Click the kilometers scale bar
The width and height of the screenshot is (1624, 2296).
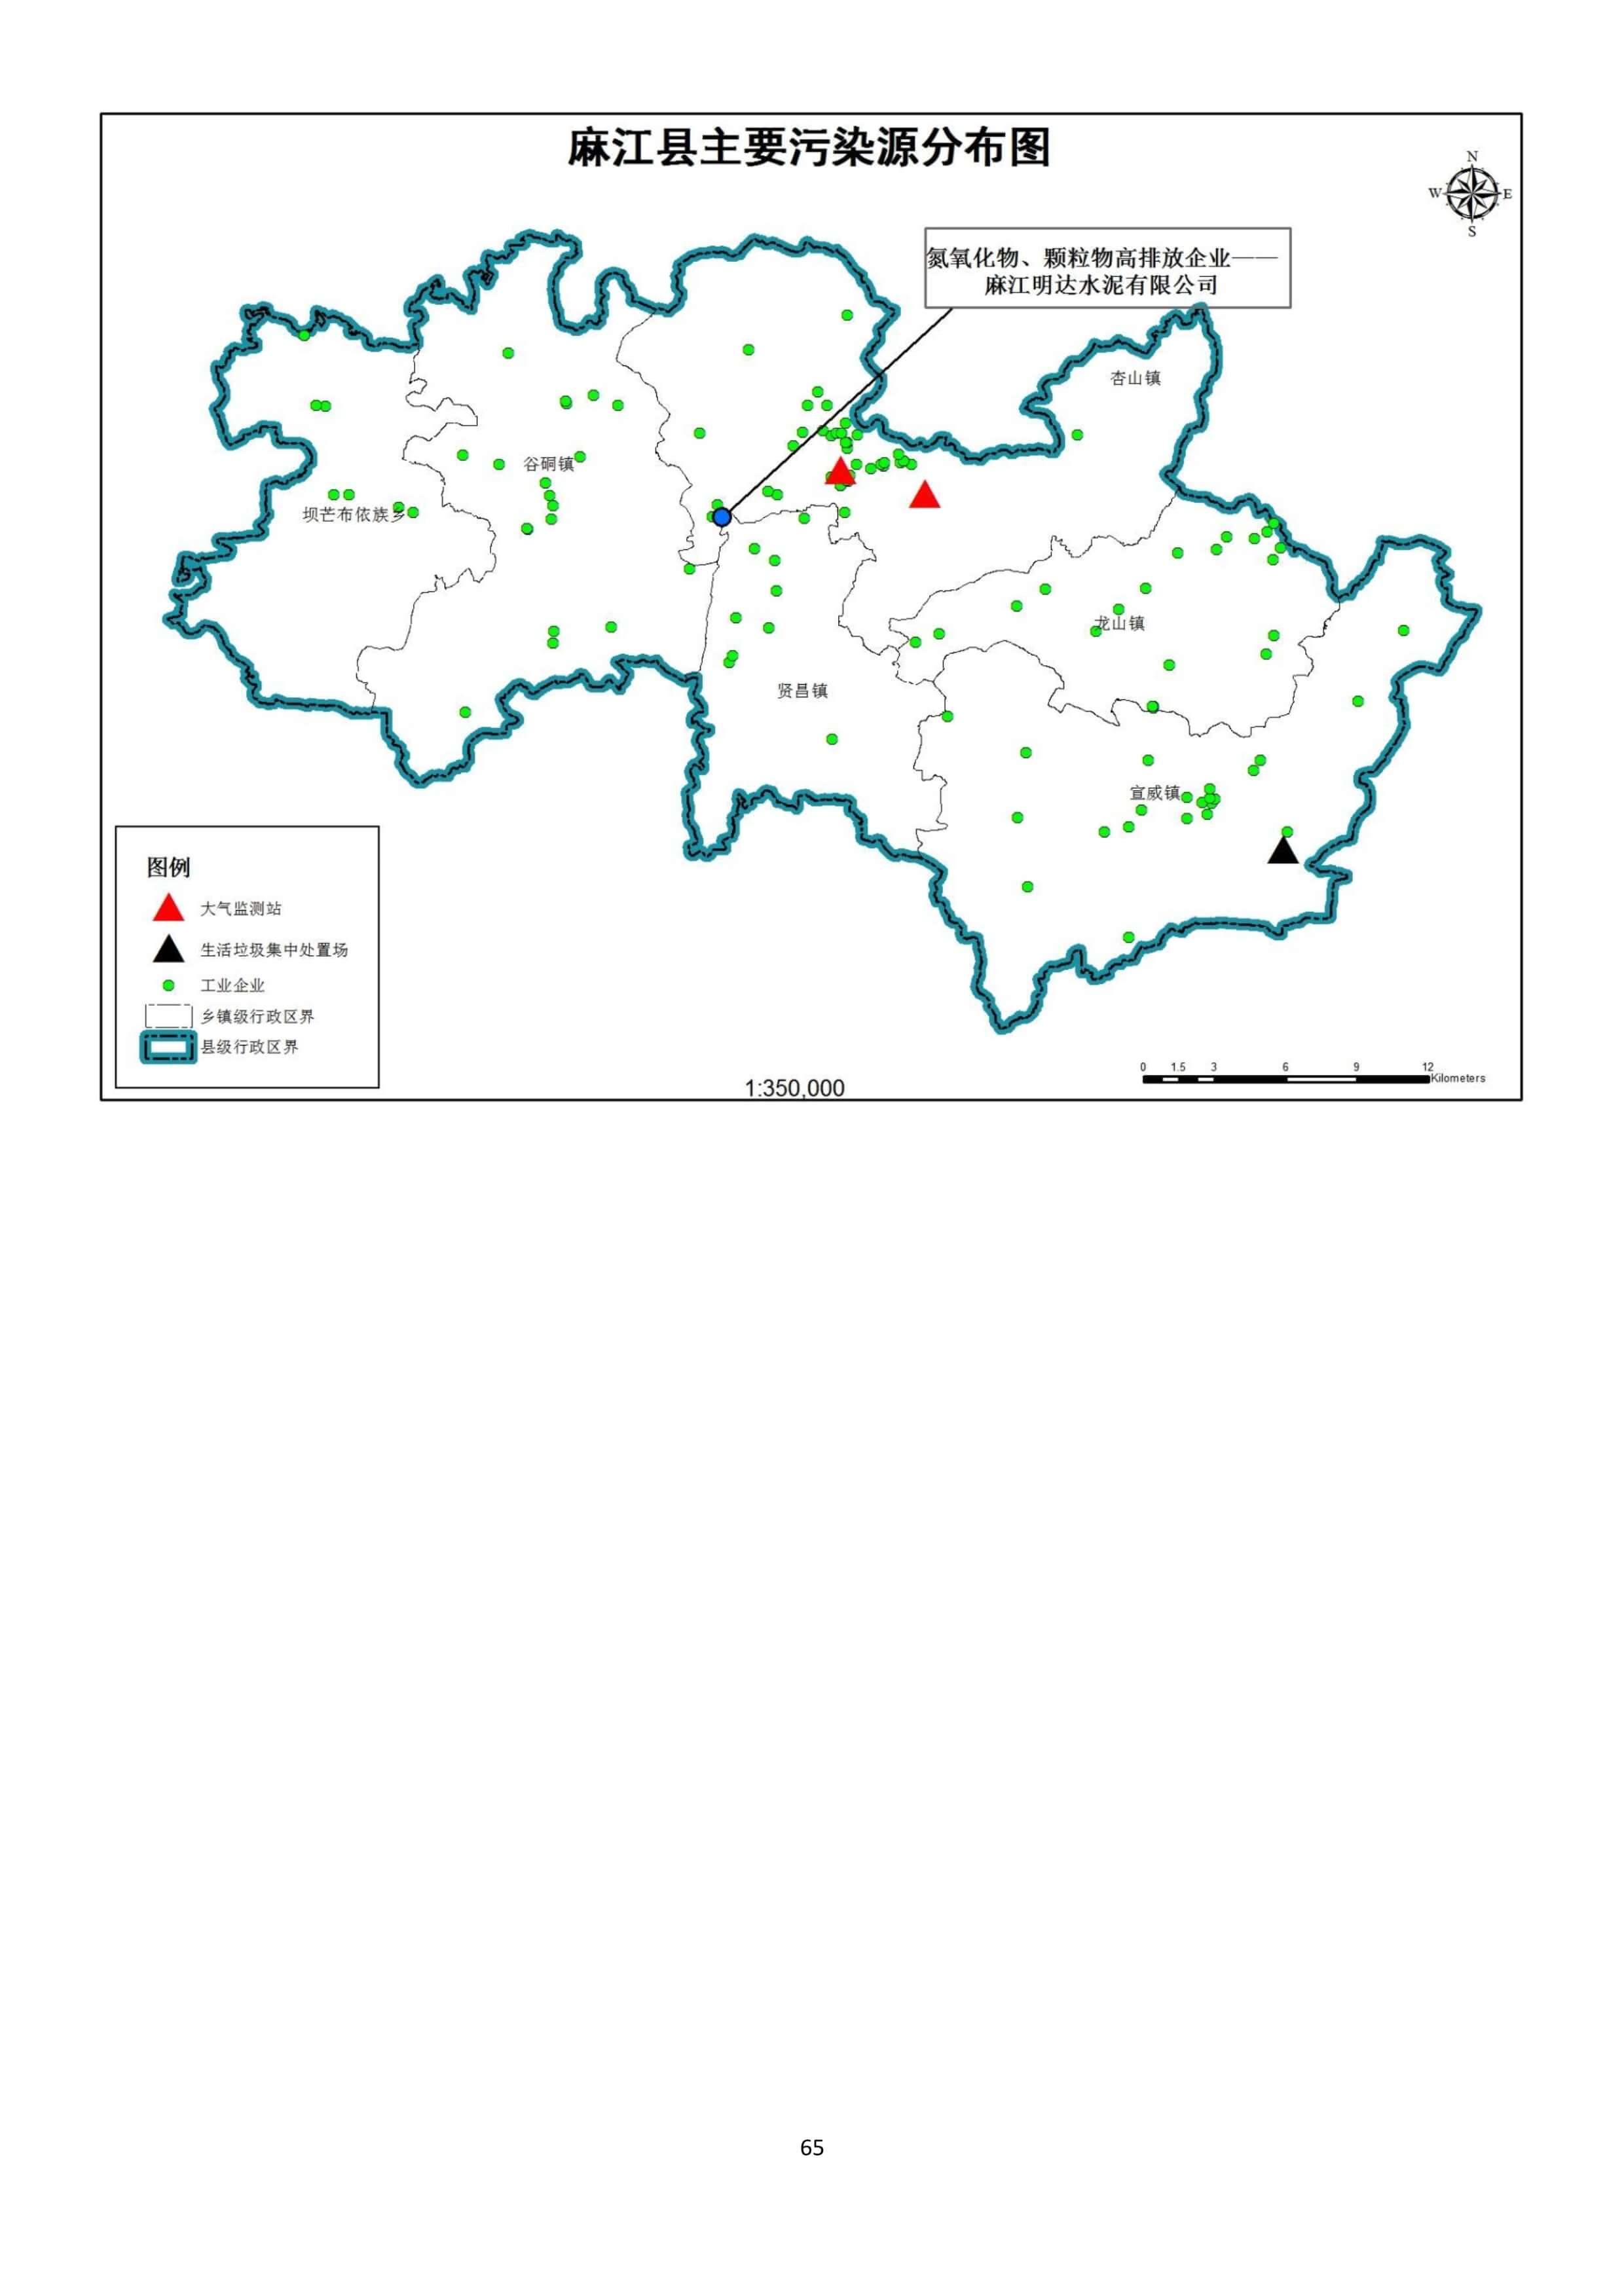pos(1286,1078)
